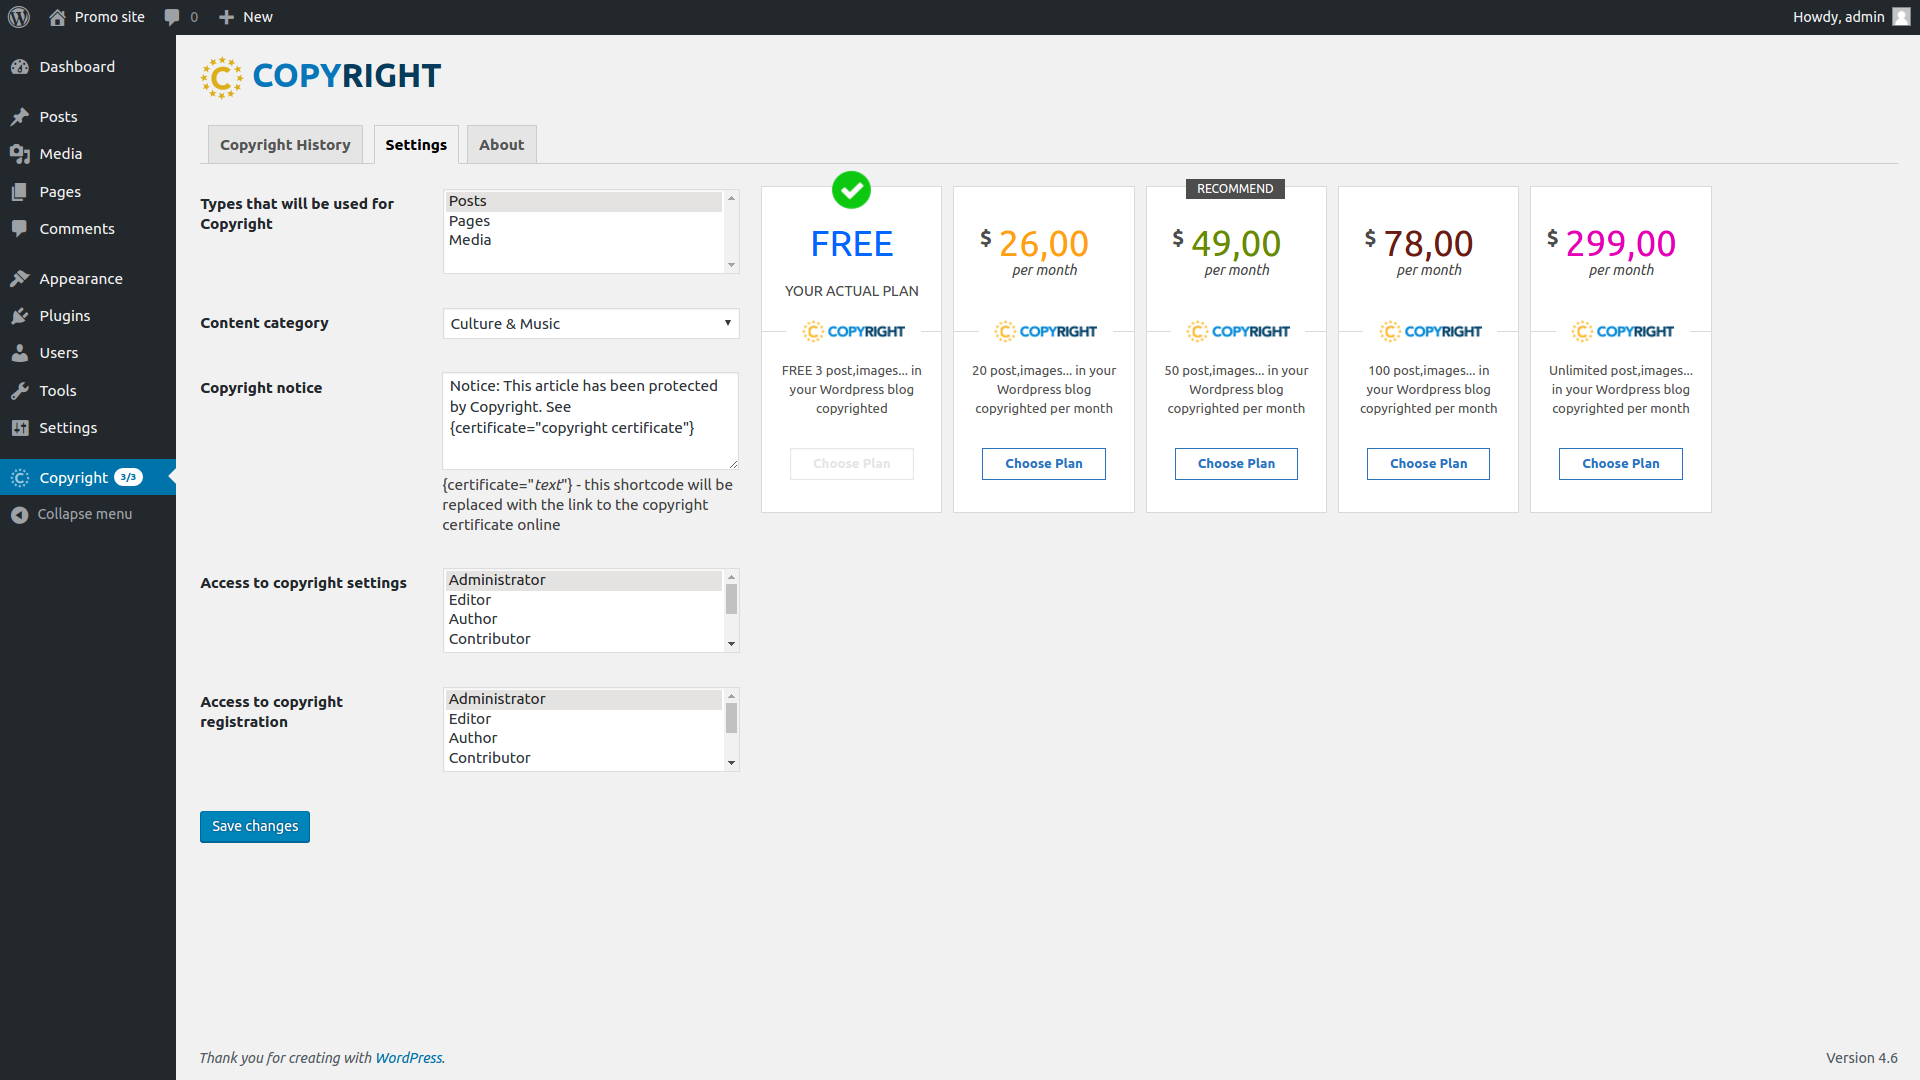Click the Comments sidebar icon
The image size is (1920, 1080).
click(x=20, y=229)
